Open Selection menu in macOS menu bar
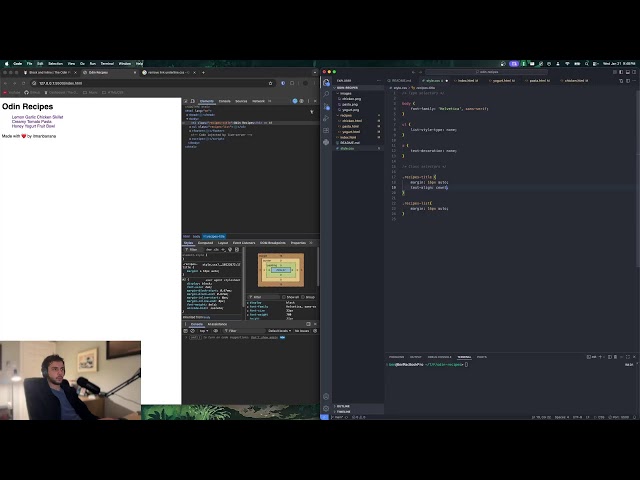Screen dimensions: 640x480 pyautogui.click(x=56, y=64)
